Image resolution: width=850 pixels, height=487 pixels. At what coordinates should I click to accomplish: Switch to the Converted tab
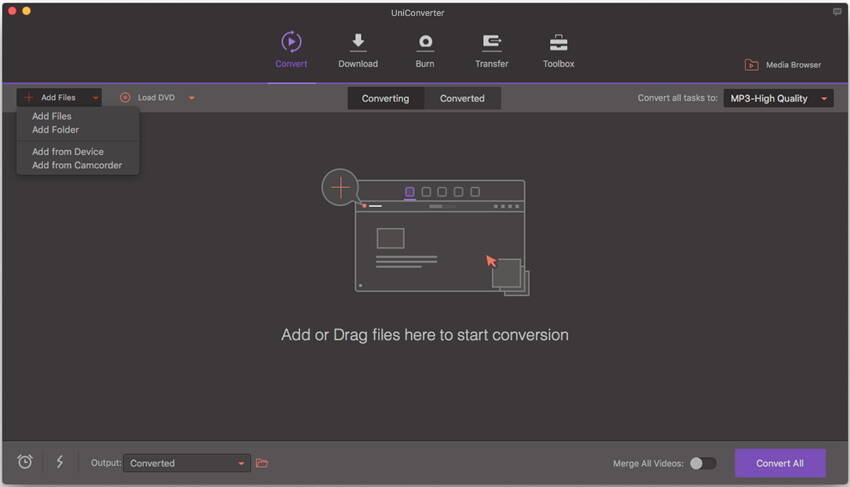462,98
